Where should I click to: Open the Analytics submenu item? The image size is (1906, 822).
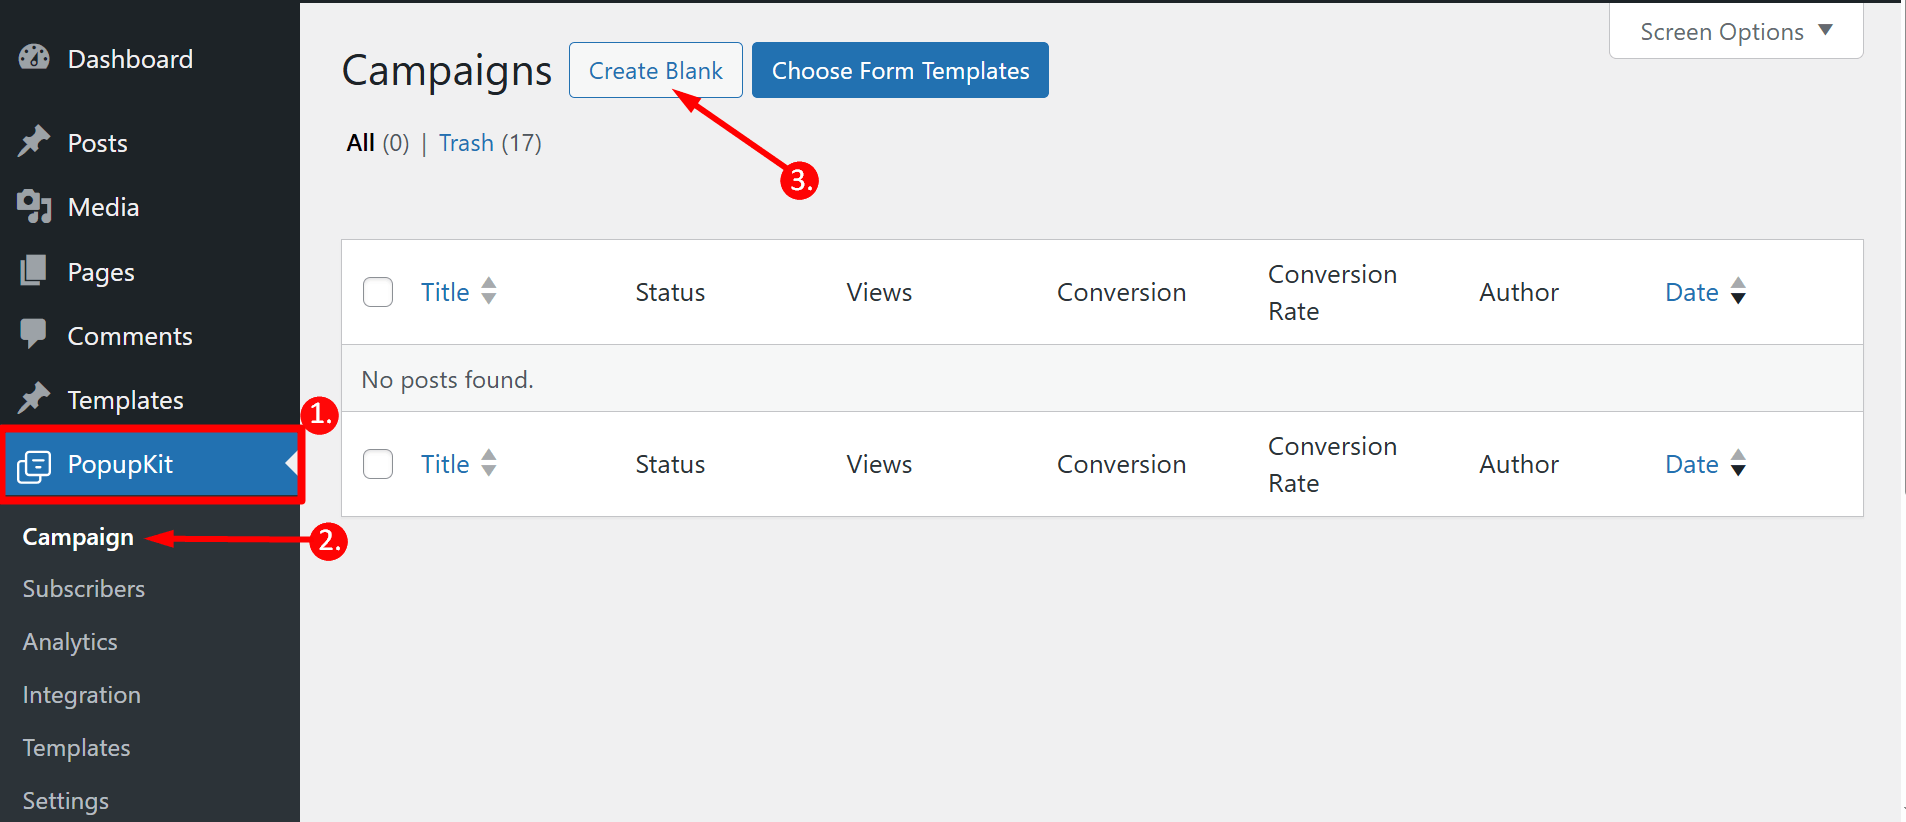[x=70, y=642]
